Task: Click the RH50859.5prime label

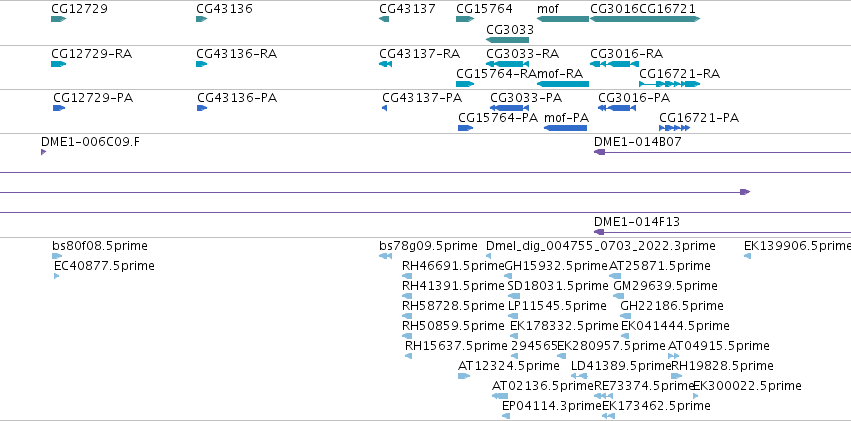Action: click(x=453, y=326)
